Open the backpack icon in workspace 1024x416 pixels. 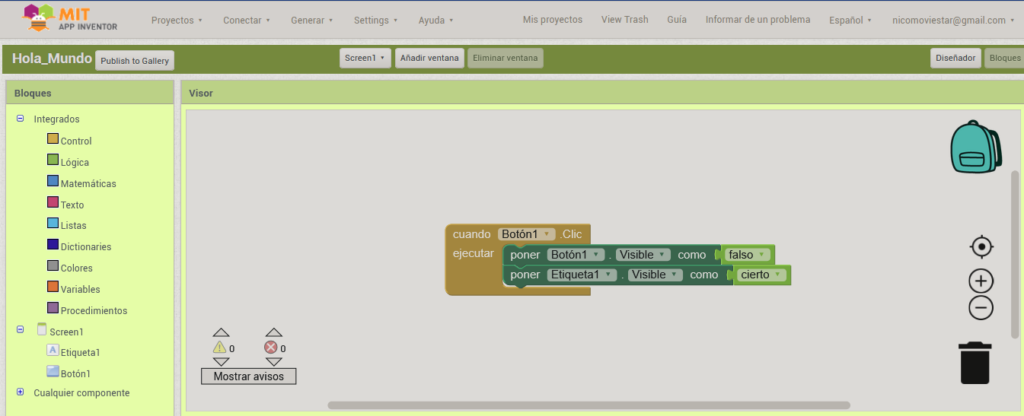click(x=976, y=146)
